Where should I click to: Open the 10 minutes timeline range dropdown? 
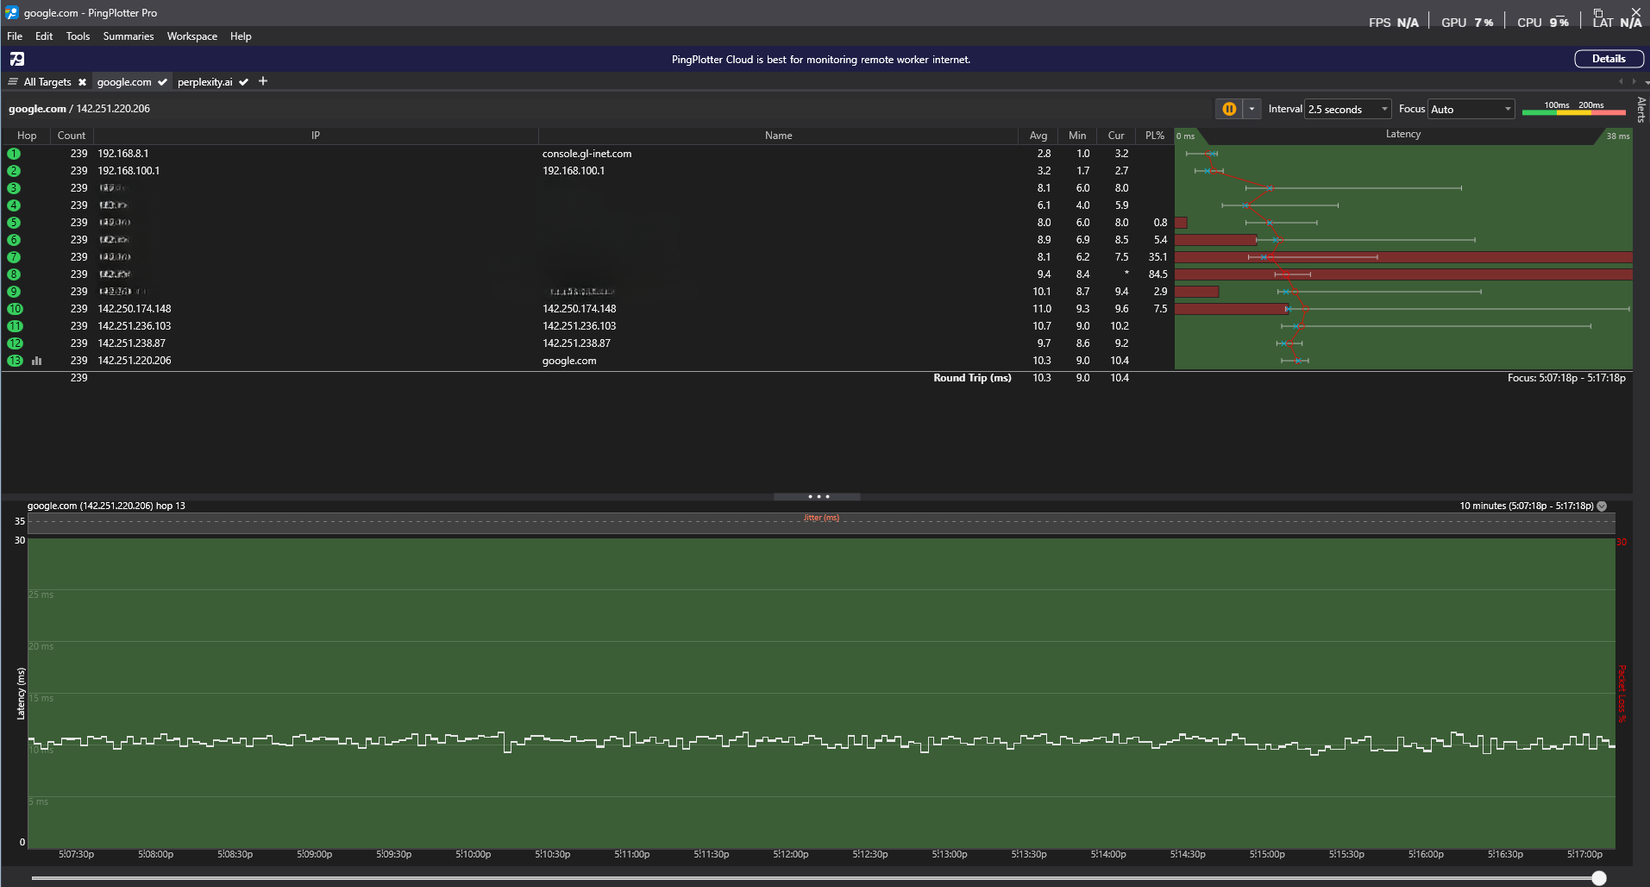coord(1602,506)
